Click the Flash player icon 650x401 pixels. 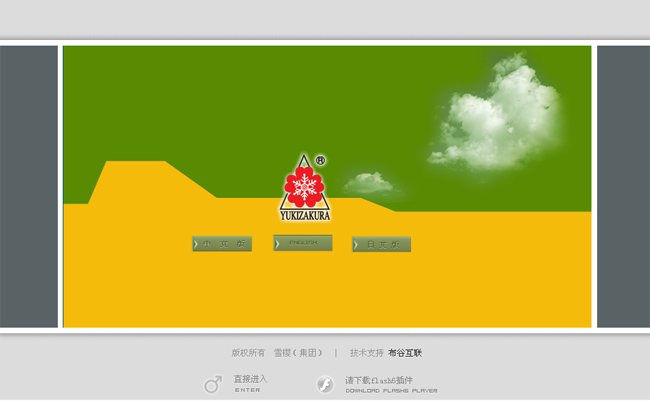pyautogui.click(x=325, y=384)
